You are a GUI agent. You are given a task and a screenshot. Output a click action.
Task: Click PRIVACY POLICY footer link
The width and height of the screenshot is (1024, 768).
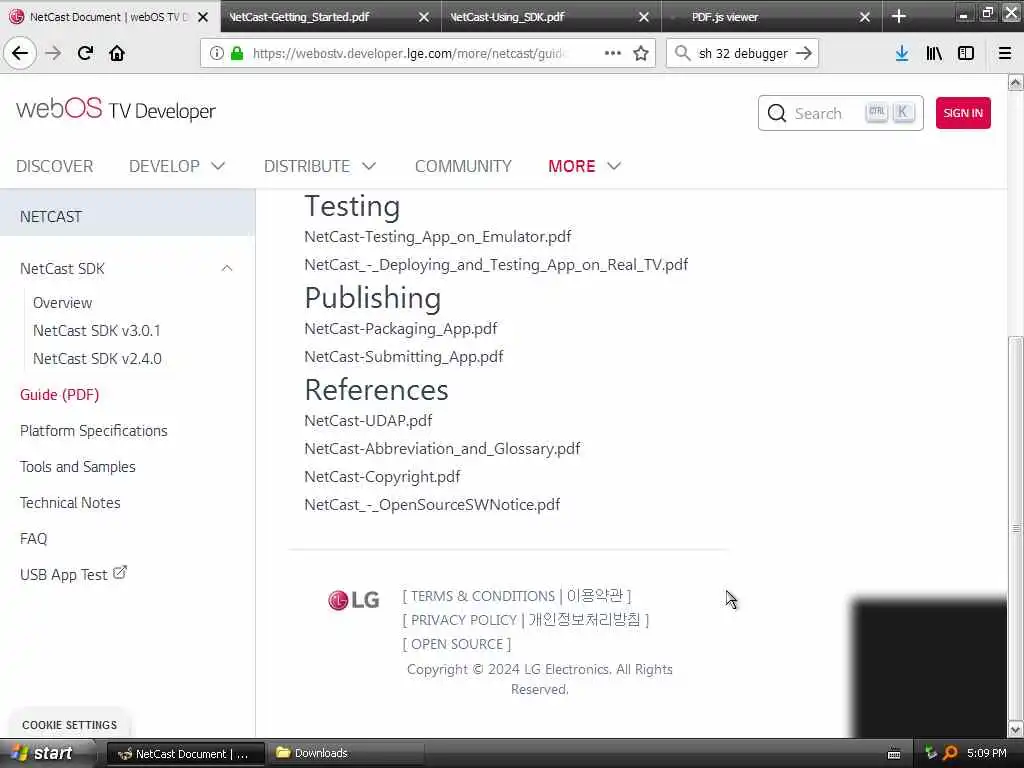[464, 620]
